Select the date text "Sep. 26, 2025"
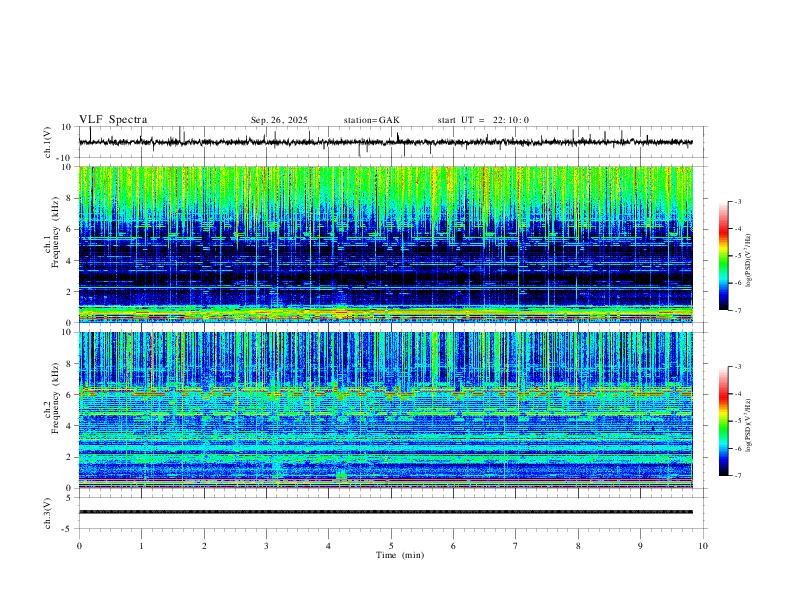The height and width of the screenshot is (612, 792). pos(279,120)
